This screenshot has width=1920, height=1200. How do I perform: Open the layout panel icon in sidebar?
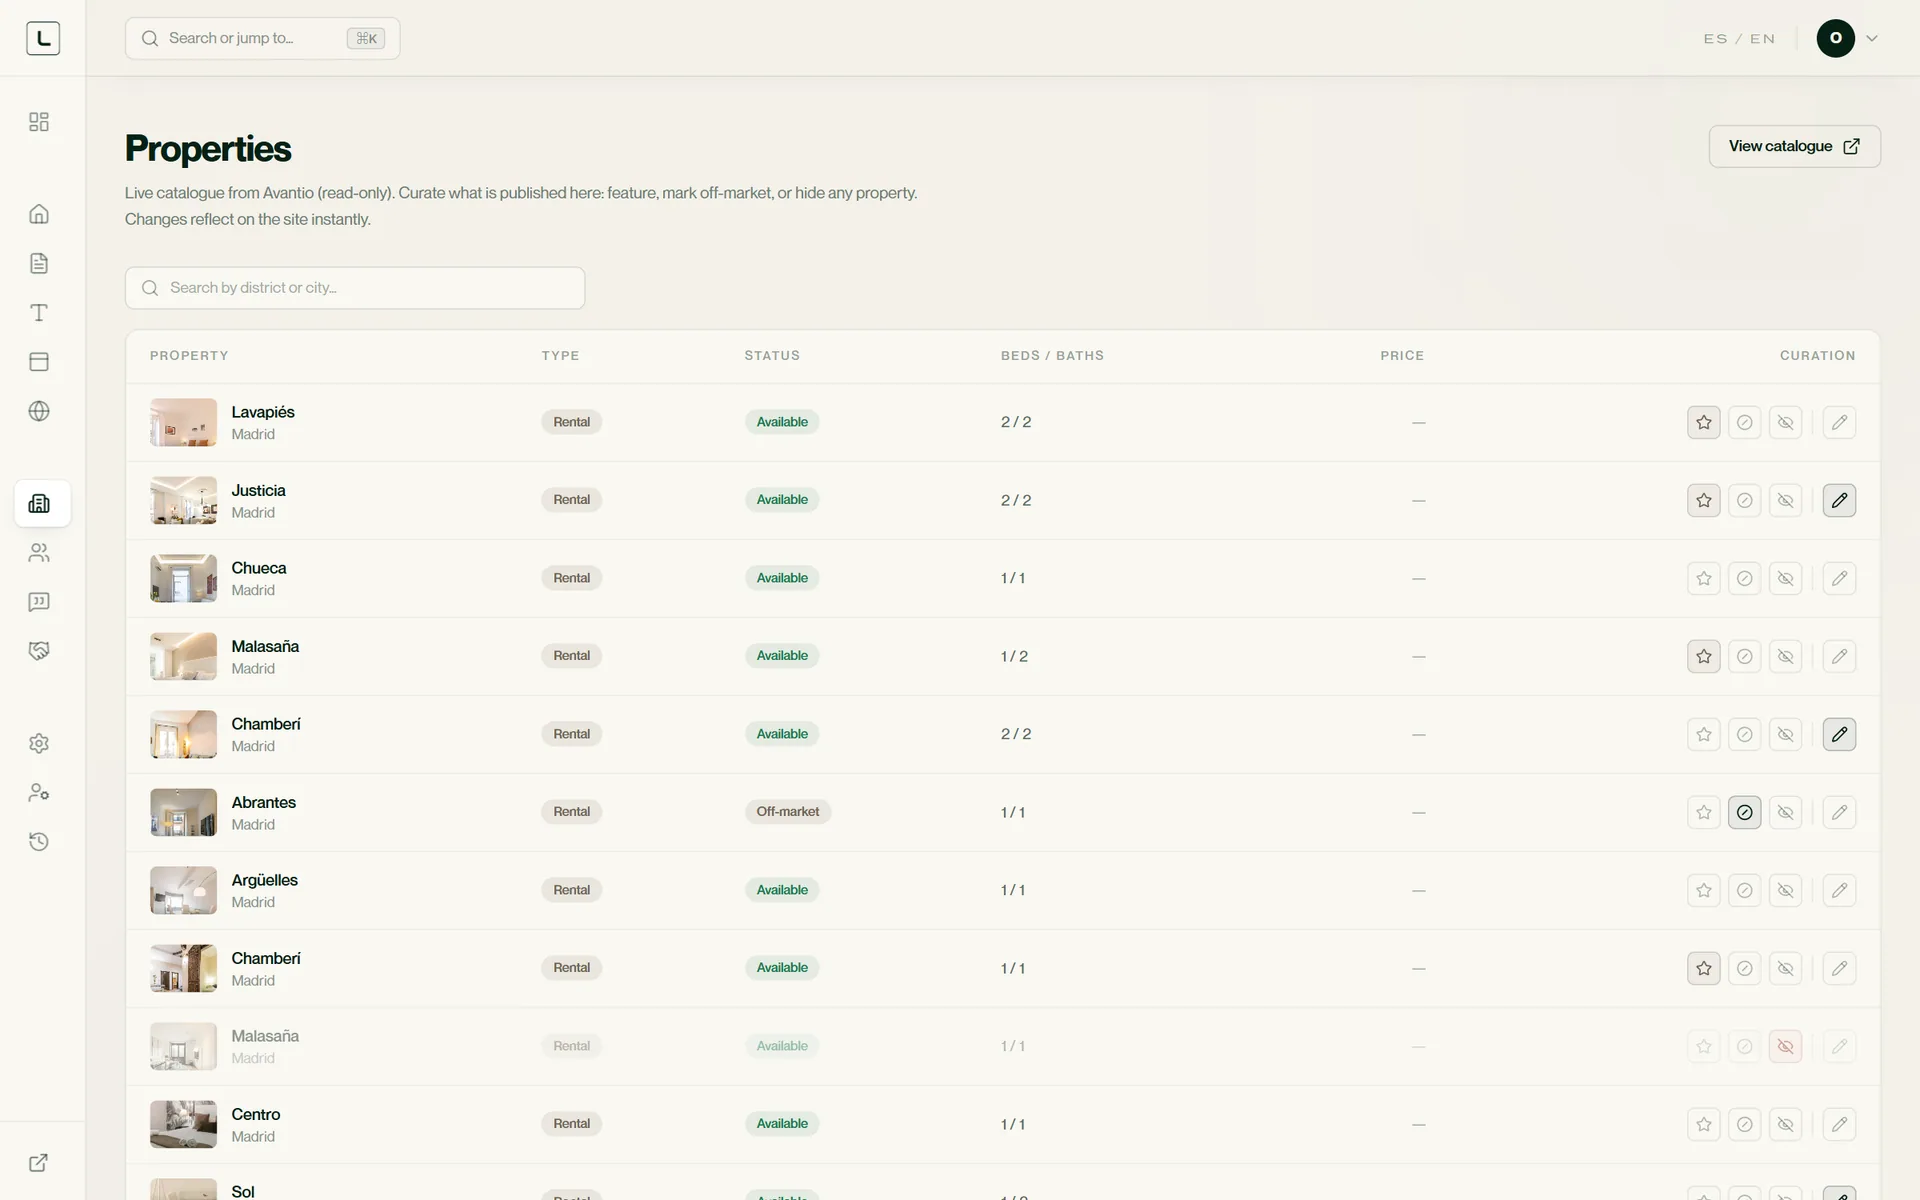coord(39,362)
